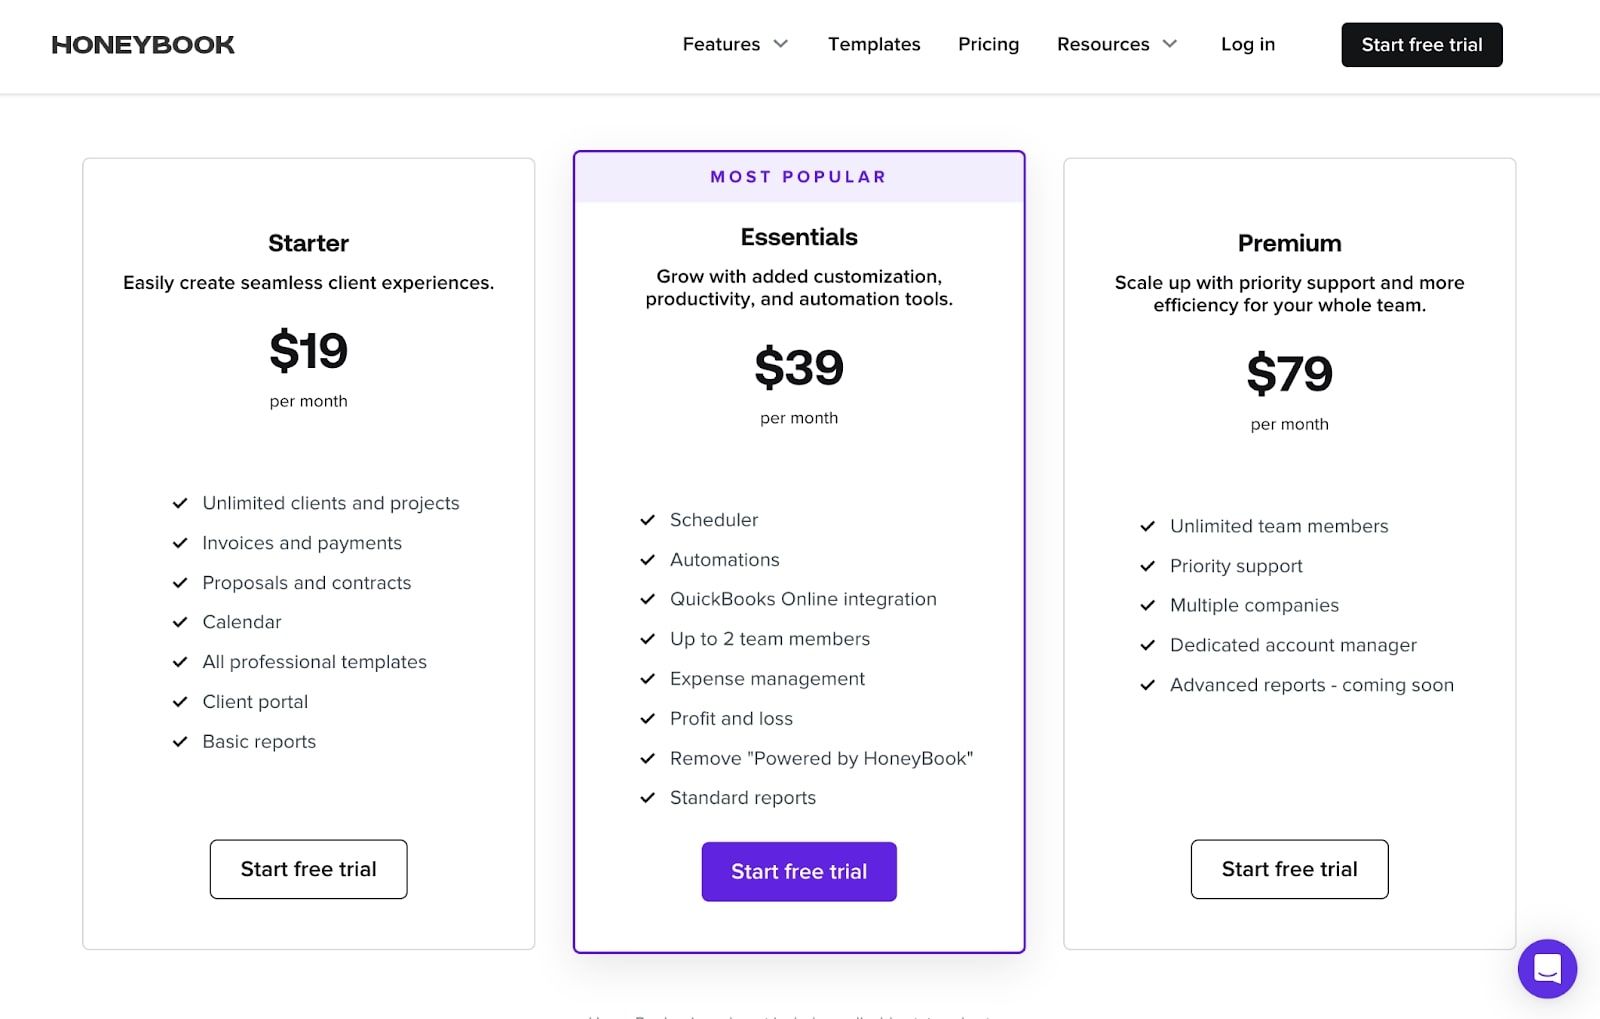
Task: Expand the Resources dropdown chevron
Action: (1170, 44)
